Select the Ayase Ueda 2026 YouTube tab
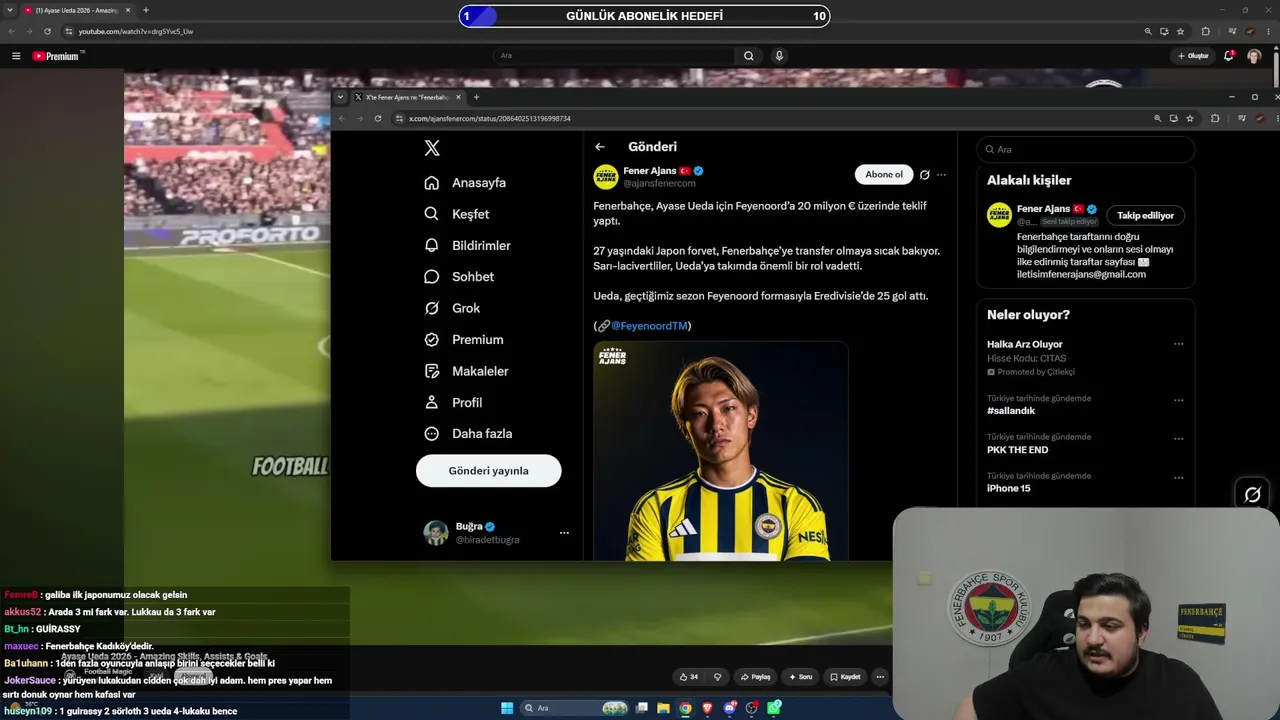This screenshot has height=720, width=1280. (77, 10)
